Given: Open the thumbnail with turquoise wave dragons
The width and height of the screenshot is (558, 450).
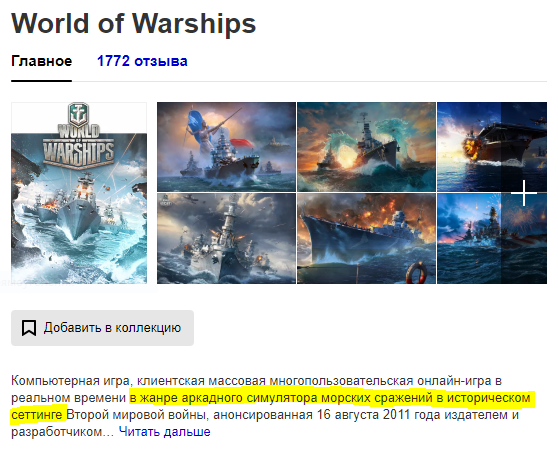Looking at the screenshot, I should point(366,147).
